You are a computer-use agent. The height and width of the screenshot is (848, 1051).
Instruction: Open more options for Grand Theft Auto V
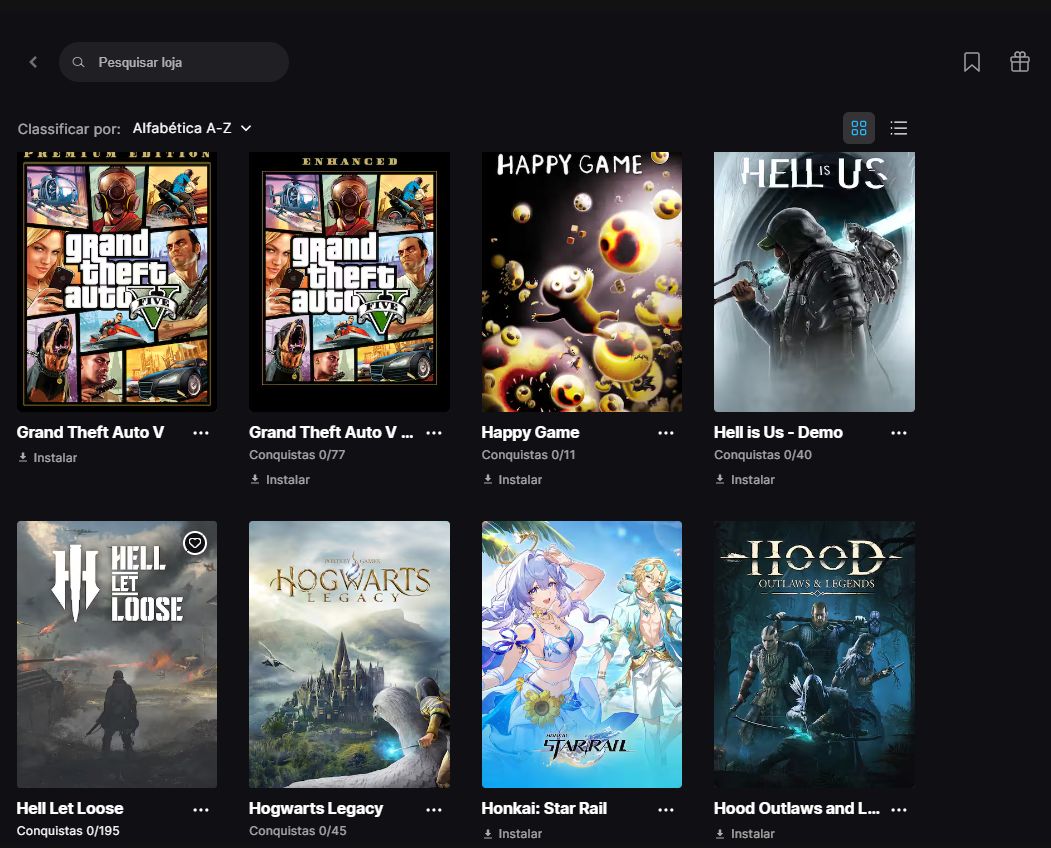pos(200,433)
